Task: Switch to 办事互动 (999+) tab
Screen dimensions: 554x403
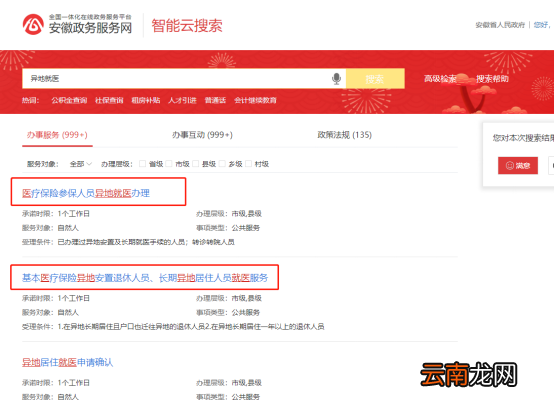Action: click(x=202, y=135)
